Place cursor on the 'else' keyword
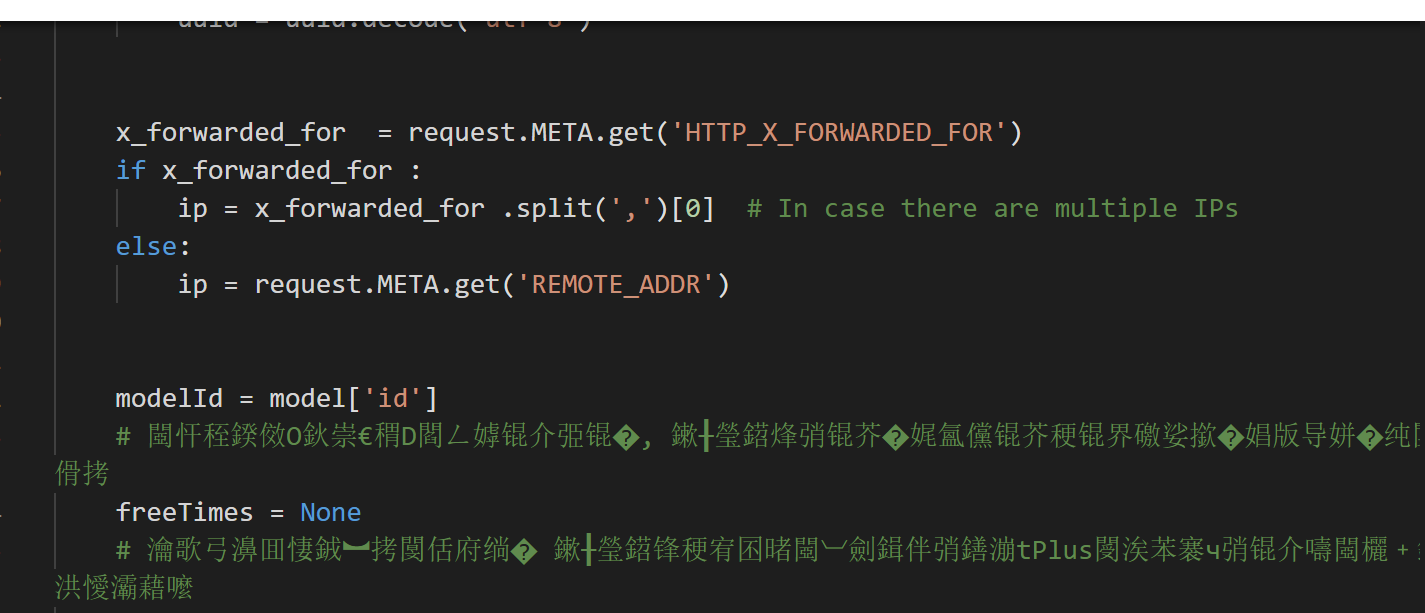1425x613 pixels. [x=146, y=246]
